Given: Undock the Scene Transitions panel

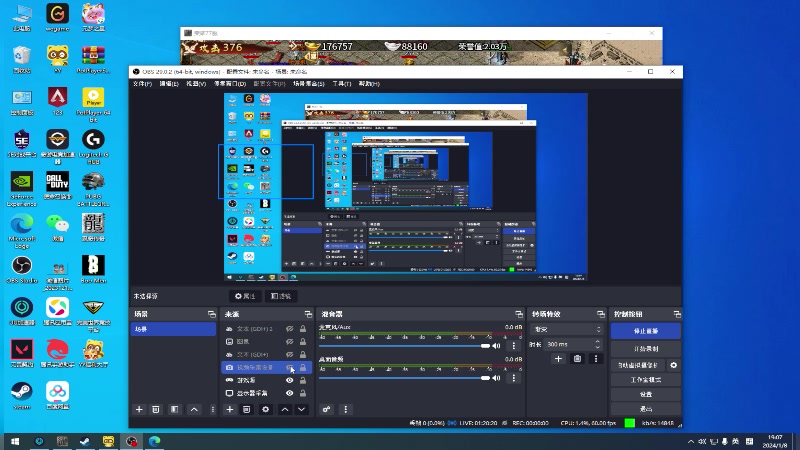Looking at the screenshot, I should click(601, 314).
